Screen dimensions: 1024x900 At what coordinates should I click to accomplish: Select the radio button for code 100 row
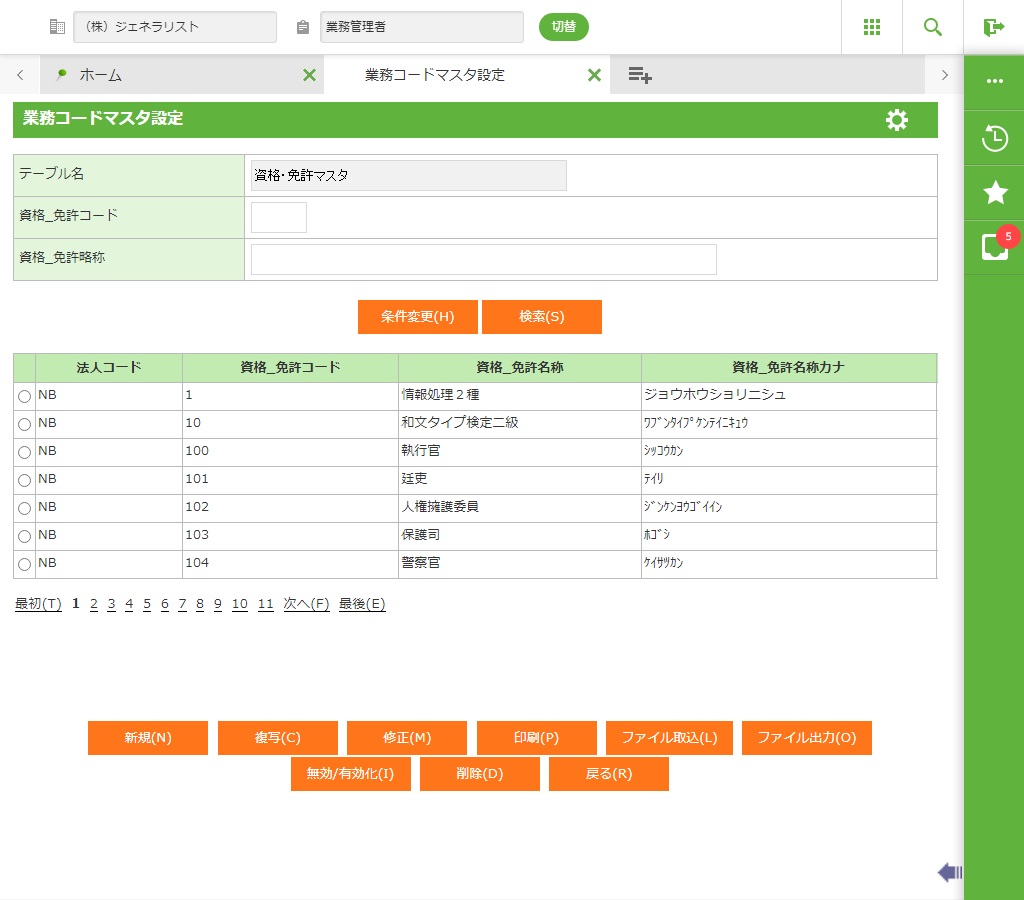pos(25,453)
